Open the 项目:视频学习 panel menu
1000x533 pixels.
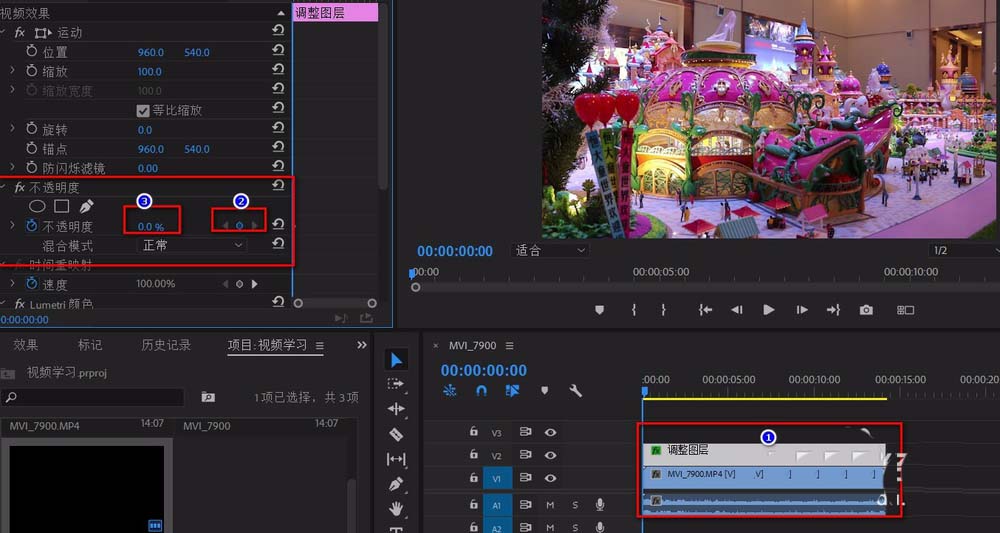tap(320, 346)
